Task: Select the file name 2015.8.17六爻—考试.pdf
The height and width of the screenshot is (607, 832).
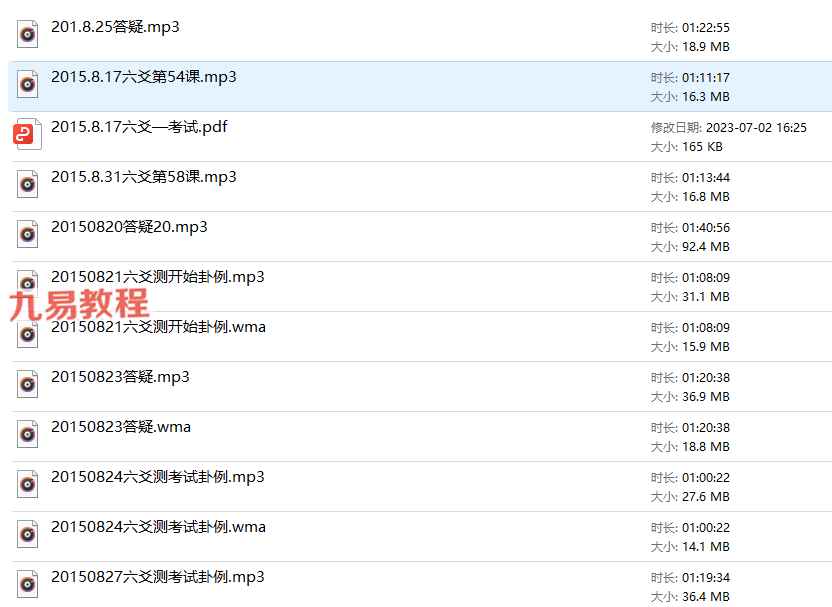Action: coord(139,127)
